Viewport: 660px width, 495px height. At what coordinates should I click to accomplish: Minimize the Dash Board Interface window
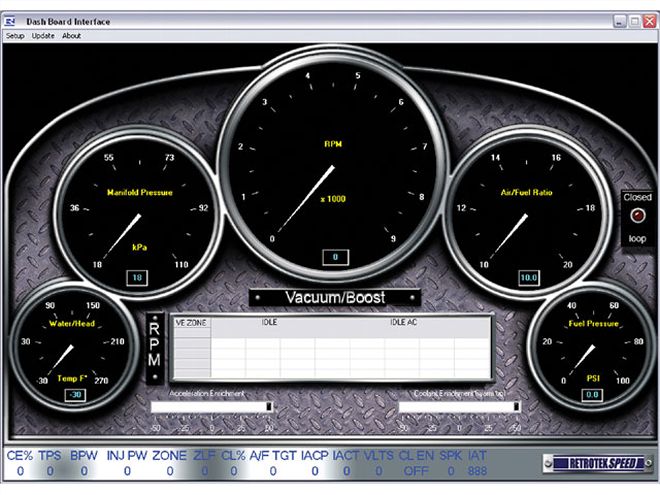[x=620, y=21]
